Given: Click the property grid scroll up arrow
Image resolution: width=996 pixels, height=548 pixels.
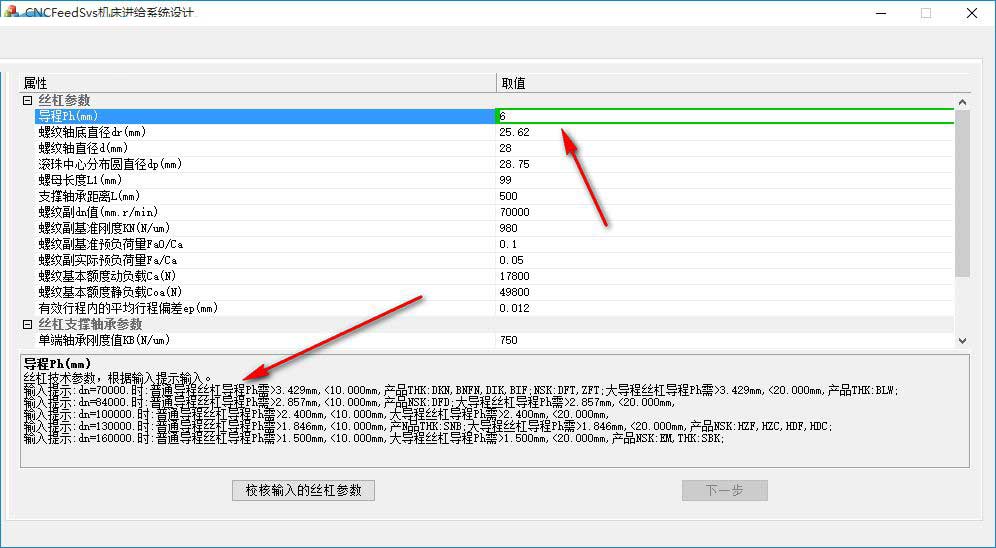Looking at the screenshot, I should point(962,102).
